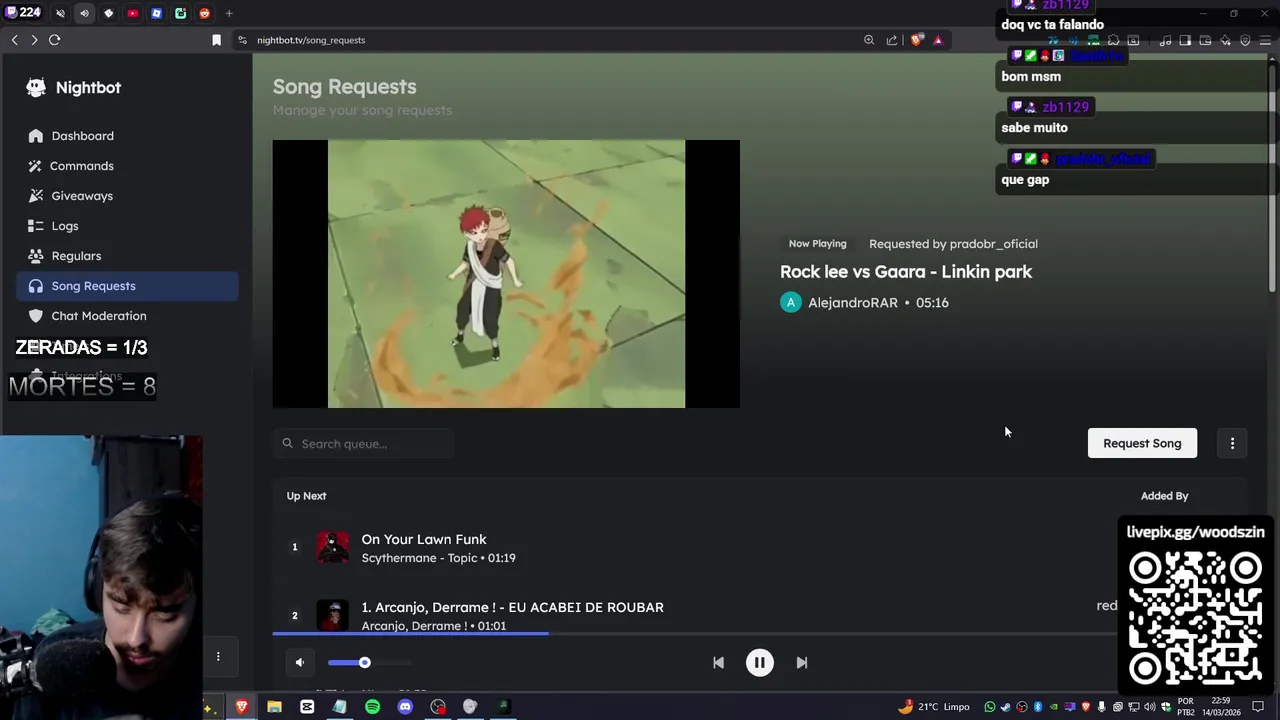Screen dimensions: 1280x720
Task: Click the Gaara video player
Action: (506, 274)
